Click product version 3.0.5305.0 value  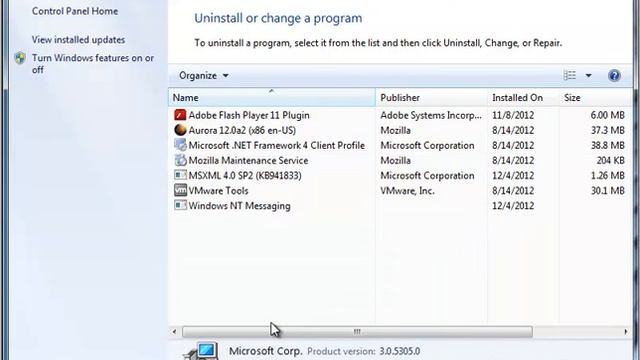(x=400, y=351)
